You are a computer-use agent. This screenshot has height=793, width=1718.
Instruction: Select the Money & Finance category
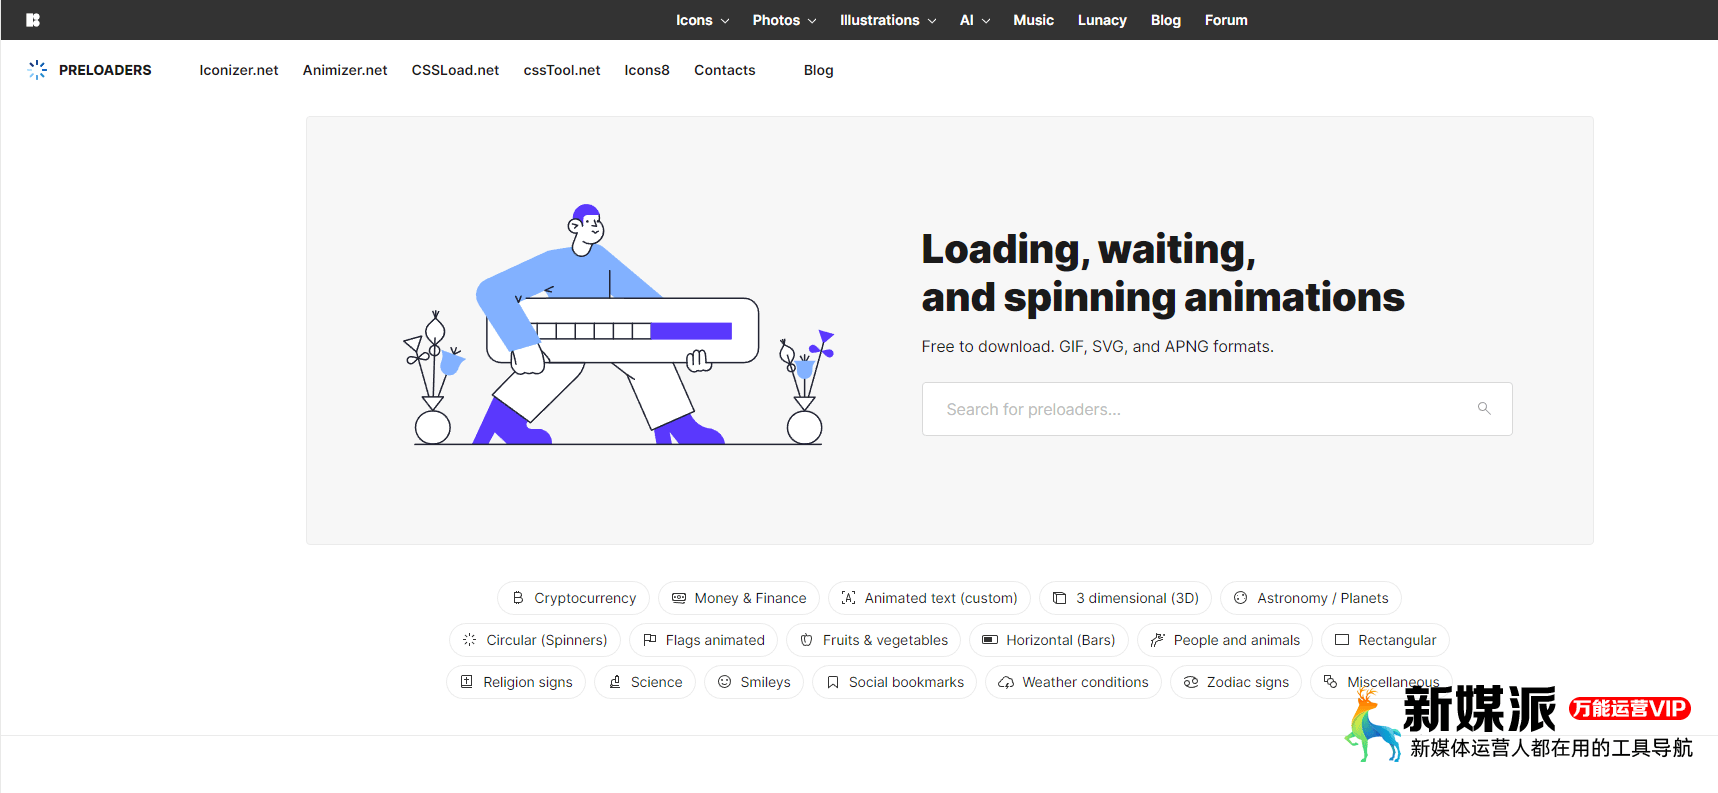[739, 598]
